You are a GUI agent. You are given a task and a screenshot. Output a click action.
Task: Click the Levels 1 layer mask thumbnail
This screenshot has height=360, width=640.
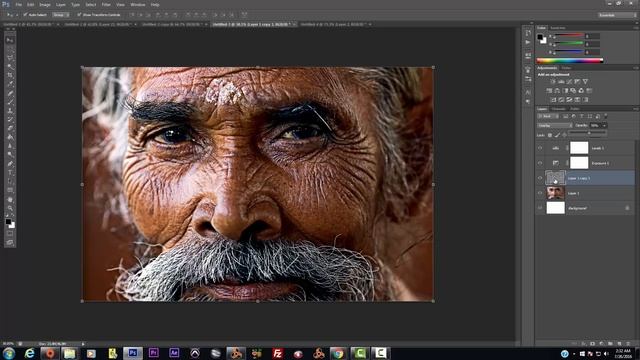click(x=579, y=148)
